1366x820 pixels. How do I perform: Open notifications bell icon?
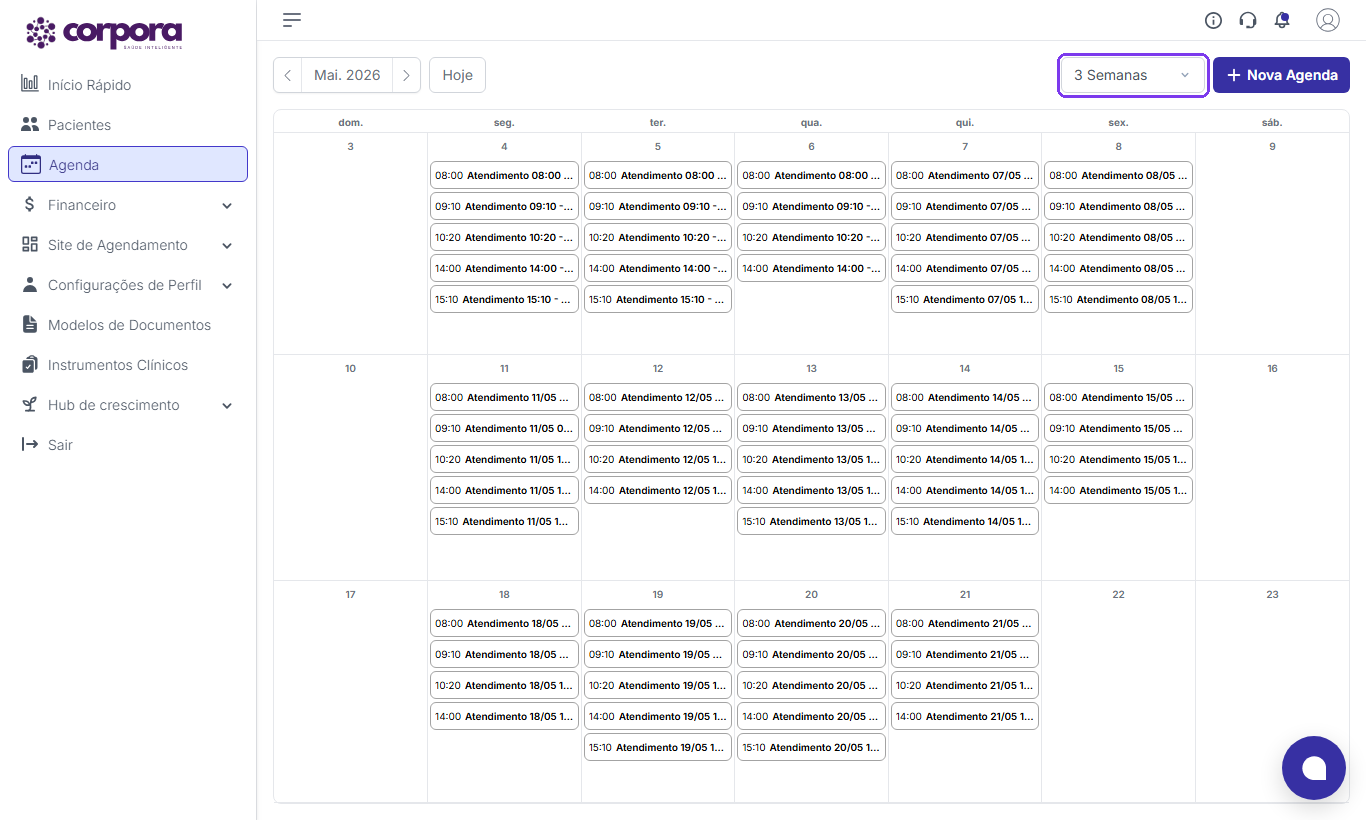coord(1282,20)
